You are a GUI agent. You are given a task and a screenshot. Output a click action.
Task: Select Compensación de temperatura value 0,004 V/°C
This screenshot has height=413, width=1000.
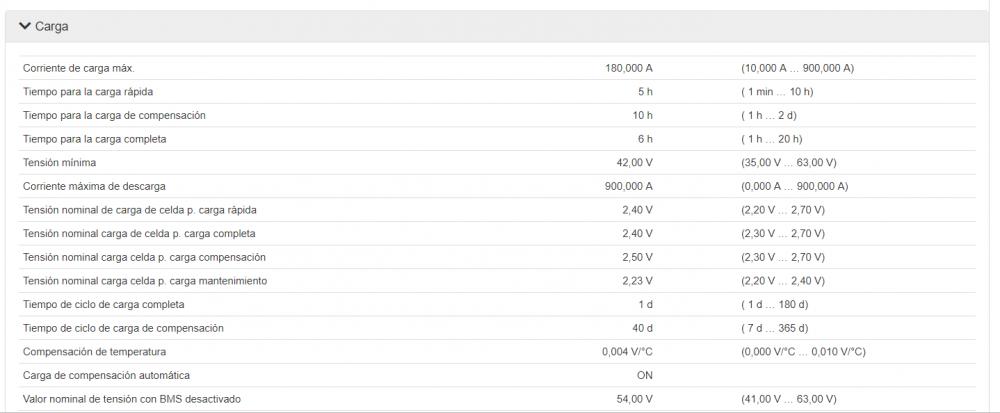tap(628, 352)
